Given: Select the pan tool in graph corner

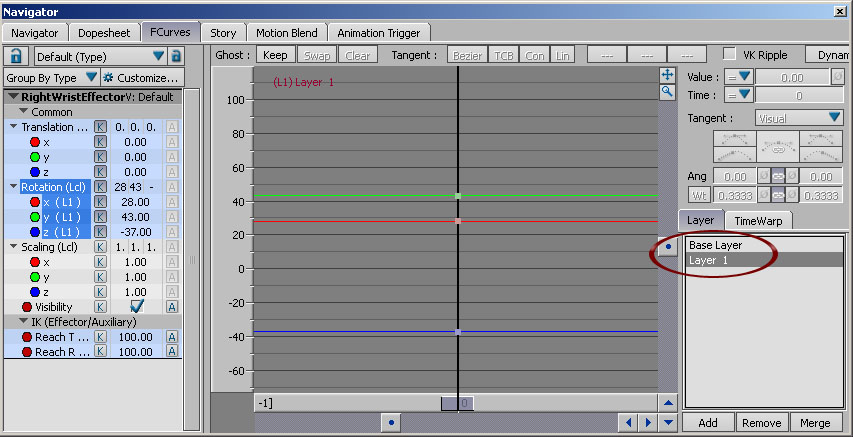Looking at the screenshot, I should (667, 75).
